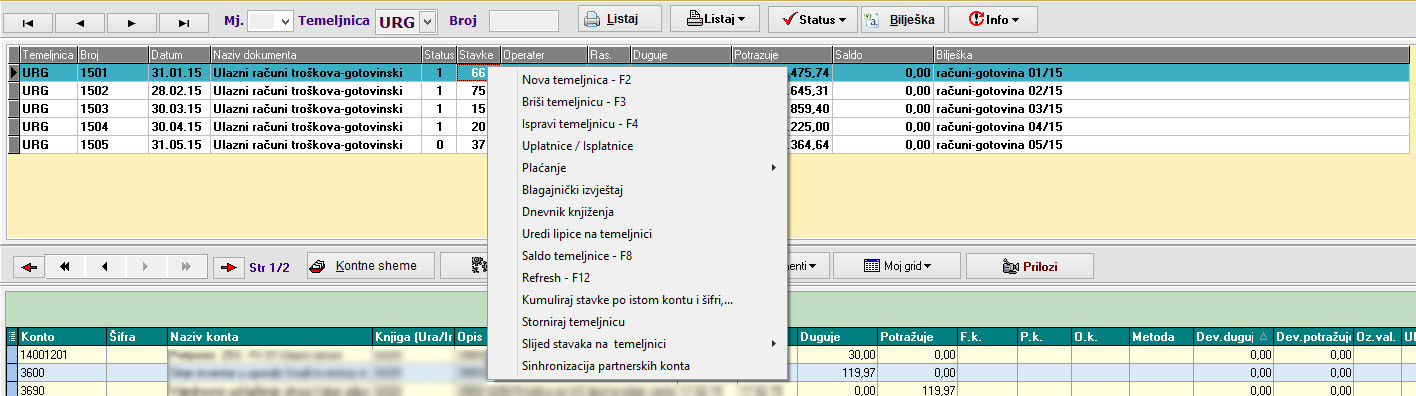Expand Slijed stavaka na temeljnici submenu
The width and height of the screenshot is (1416, 396).
tap(637, 344)
